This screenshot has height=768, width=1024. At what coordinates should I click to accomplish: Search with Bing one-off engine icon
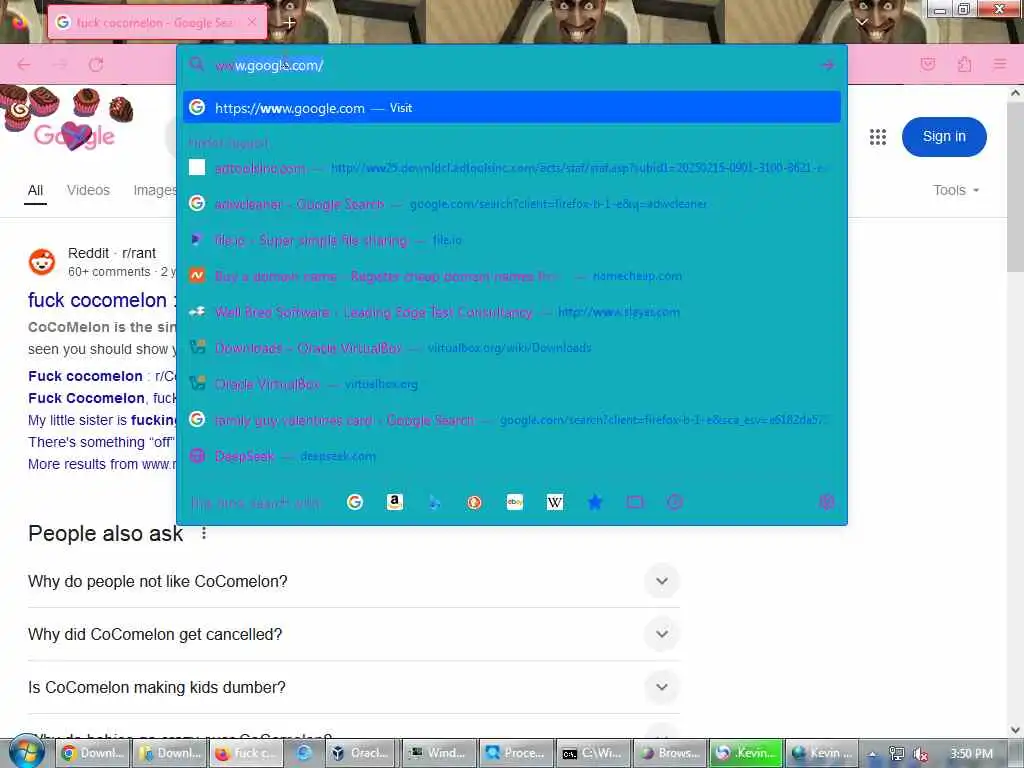[x=434, y=502]
